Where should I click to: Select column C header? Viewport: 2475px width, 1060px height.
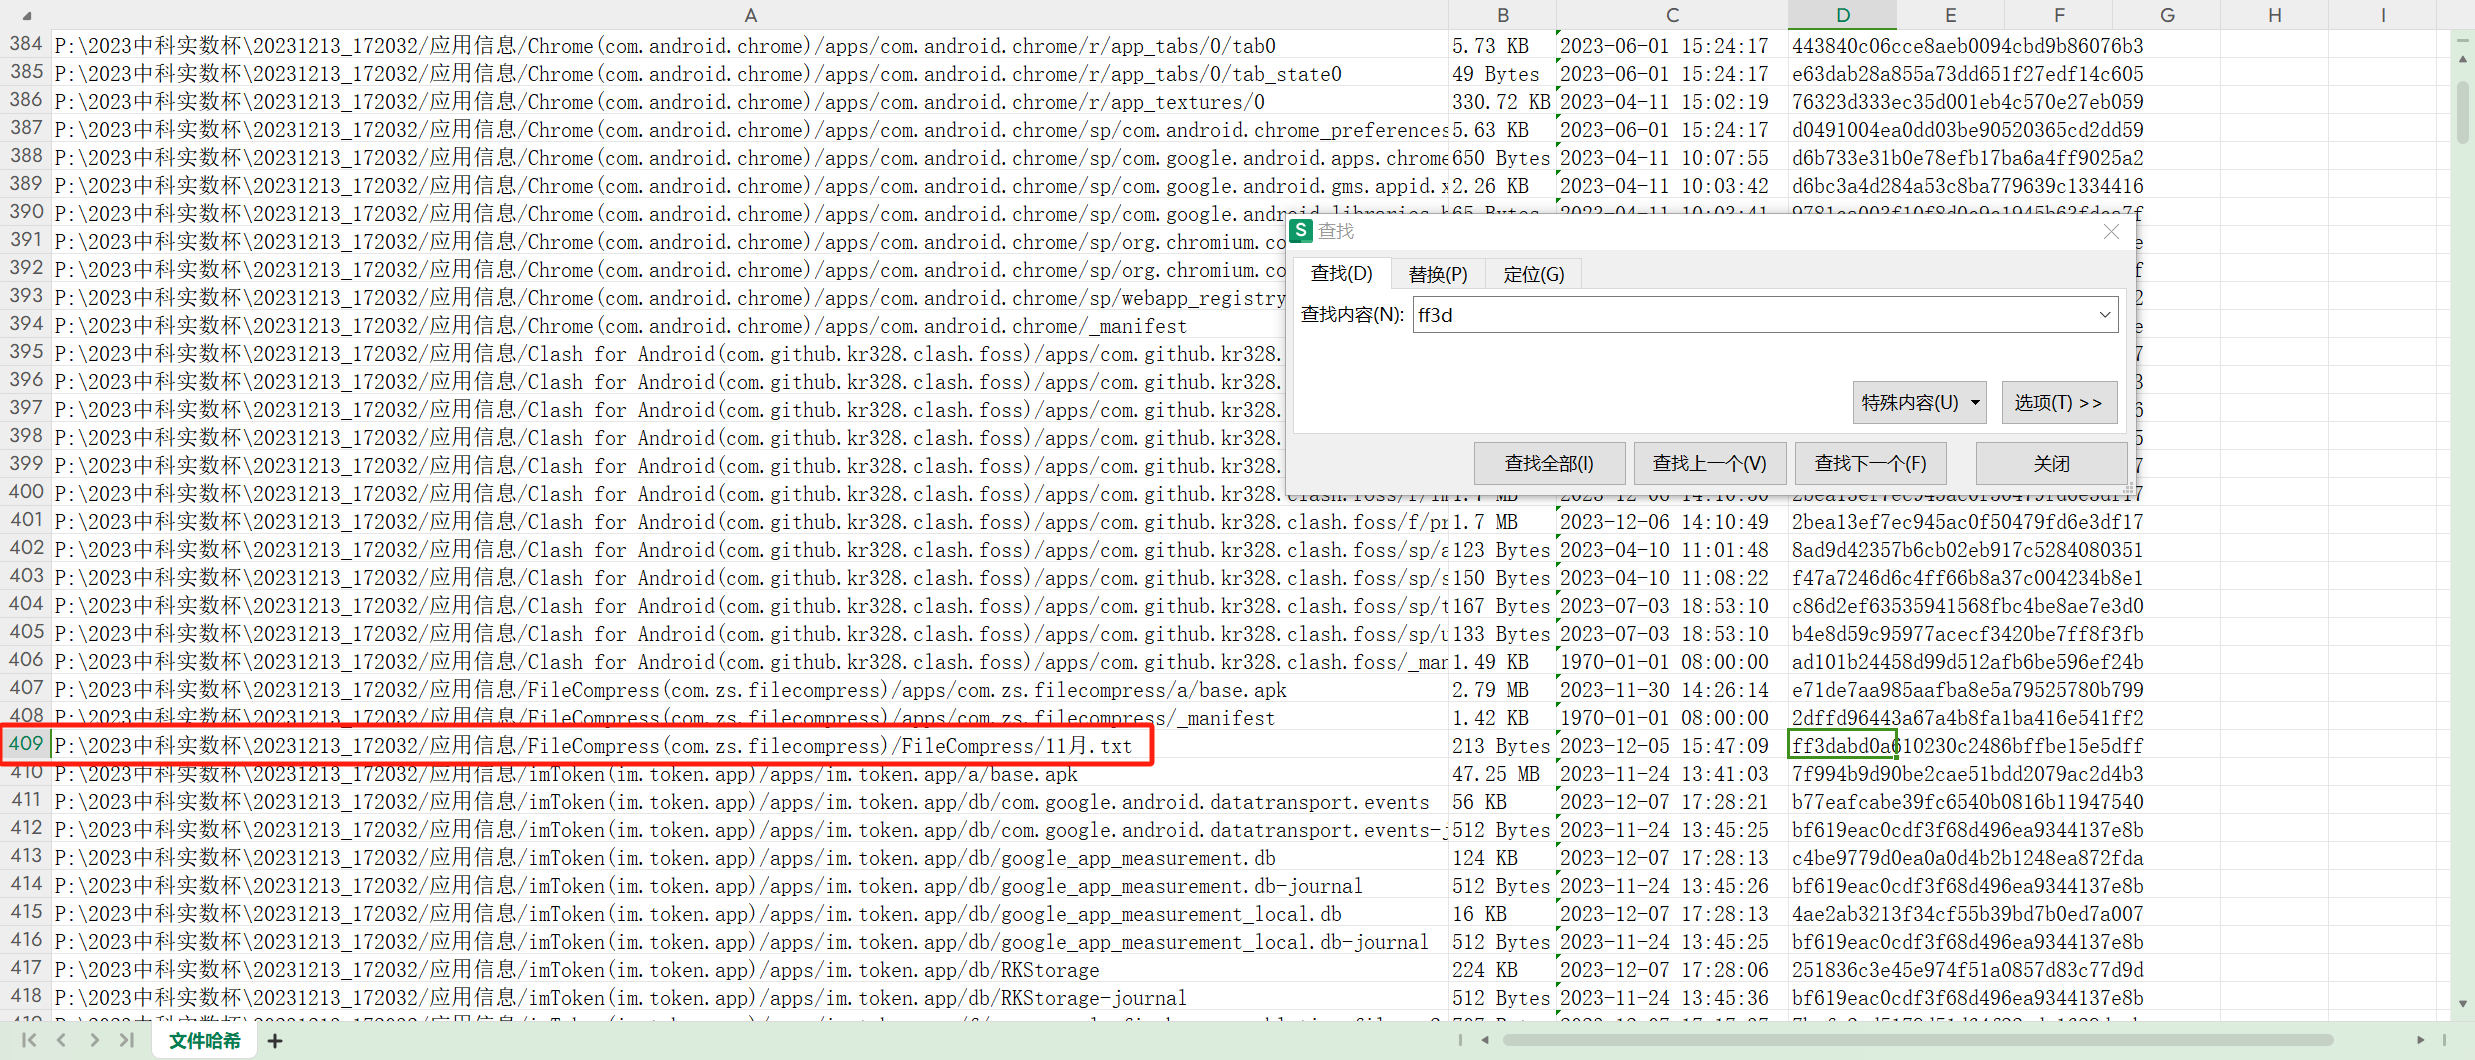(1672, 15)
